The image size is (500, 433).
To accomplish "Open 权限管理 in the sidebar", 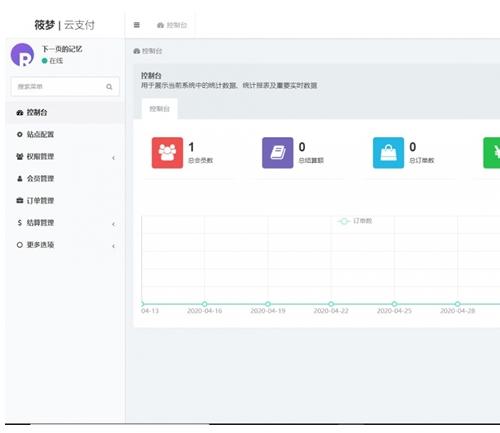I will tap(65, 157).
